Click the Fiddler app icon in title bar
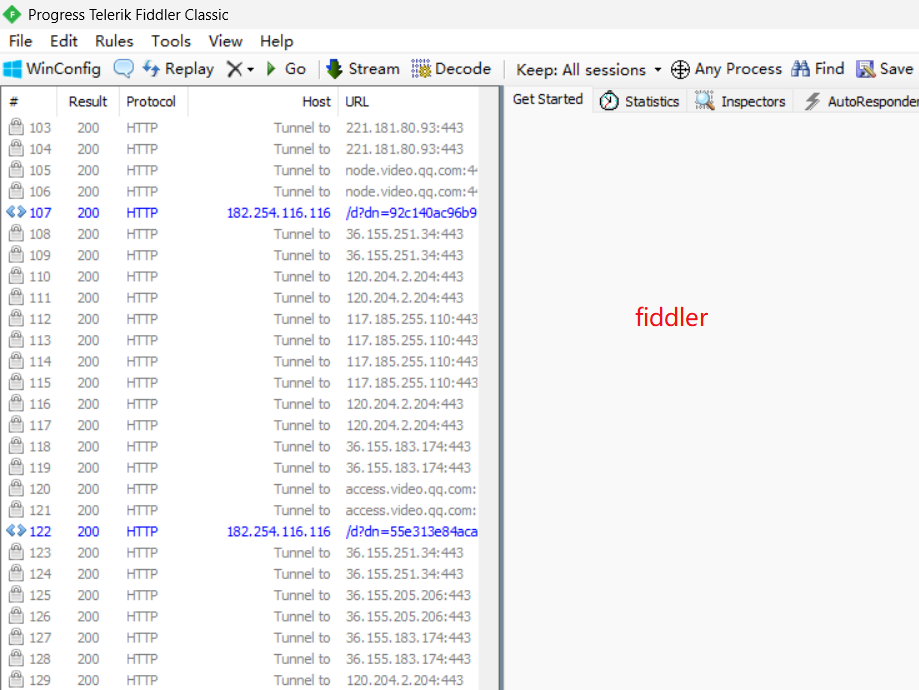 click(12, 14)
